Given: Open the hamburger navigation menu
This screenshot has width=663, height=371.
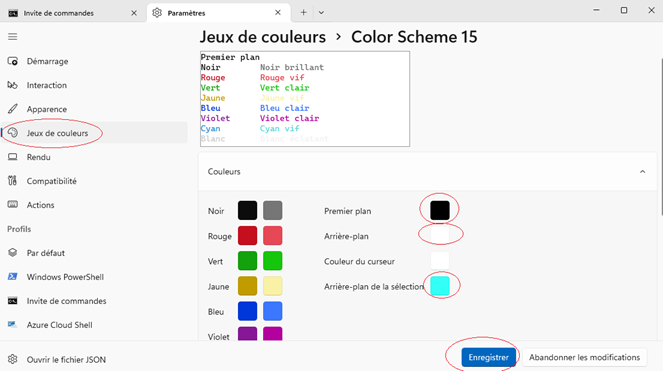Looking at the screenshot, I should (x=13, y=37).
